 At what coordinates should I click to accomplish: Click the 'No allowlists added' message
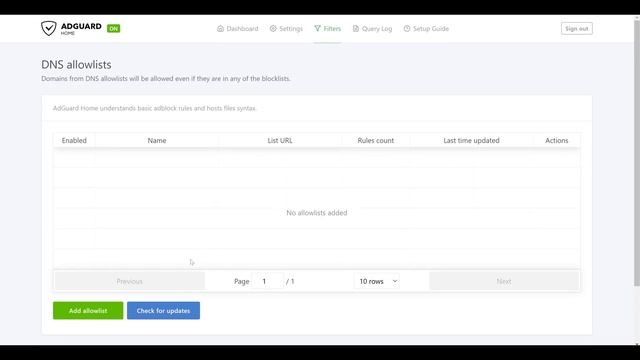point(317,213)
